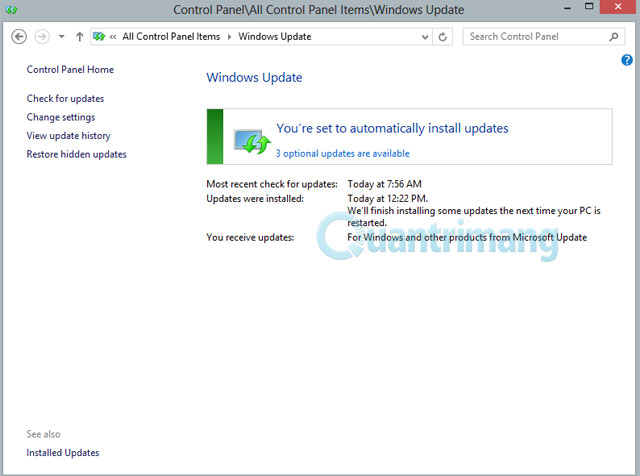Open Installed Updates link
The height and width of the screenshot is (476, 640).
point(63,453)
